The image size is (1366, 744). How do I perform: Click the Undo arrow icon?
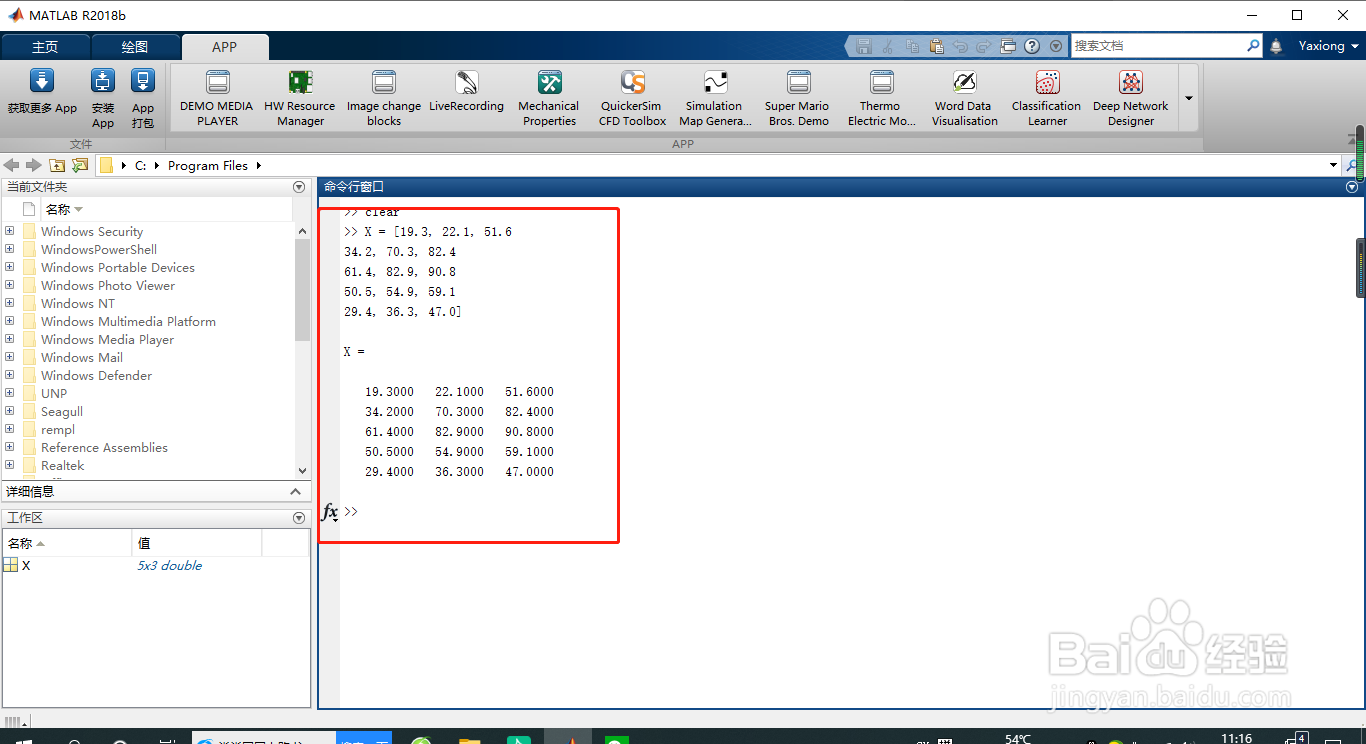pyautogui.click(x=960, y=46)
